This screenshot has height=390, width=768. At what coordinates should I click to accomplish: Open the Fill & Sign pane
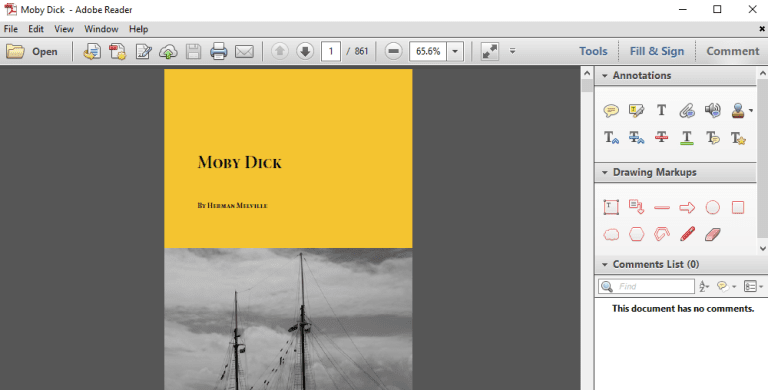pos(657,51)
